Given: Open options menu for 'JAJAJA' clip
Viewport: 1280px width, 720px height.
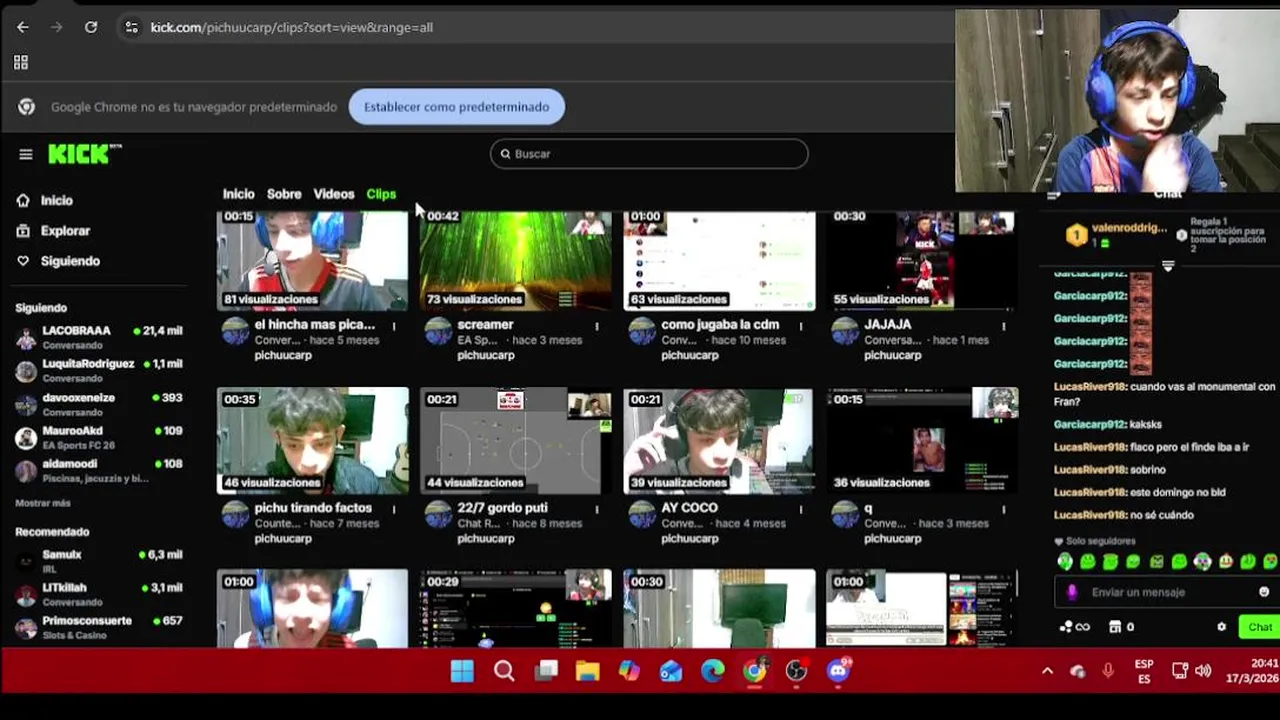Looking at the screenshot, I should click(1003, 326).
